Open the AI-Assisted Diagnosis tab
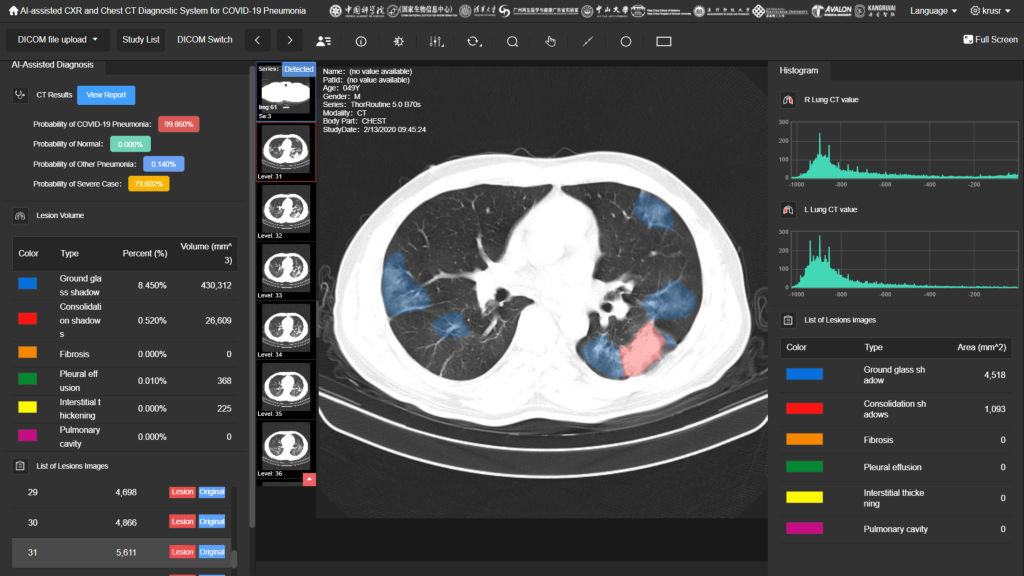This screenshot has width=1024, height=576. pyautogui.click(x=52, y=65)
